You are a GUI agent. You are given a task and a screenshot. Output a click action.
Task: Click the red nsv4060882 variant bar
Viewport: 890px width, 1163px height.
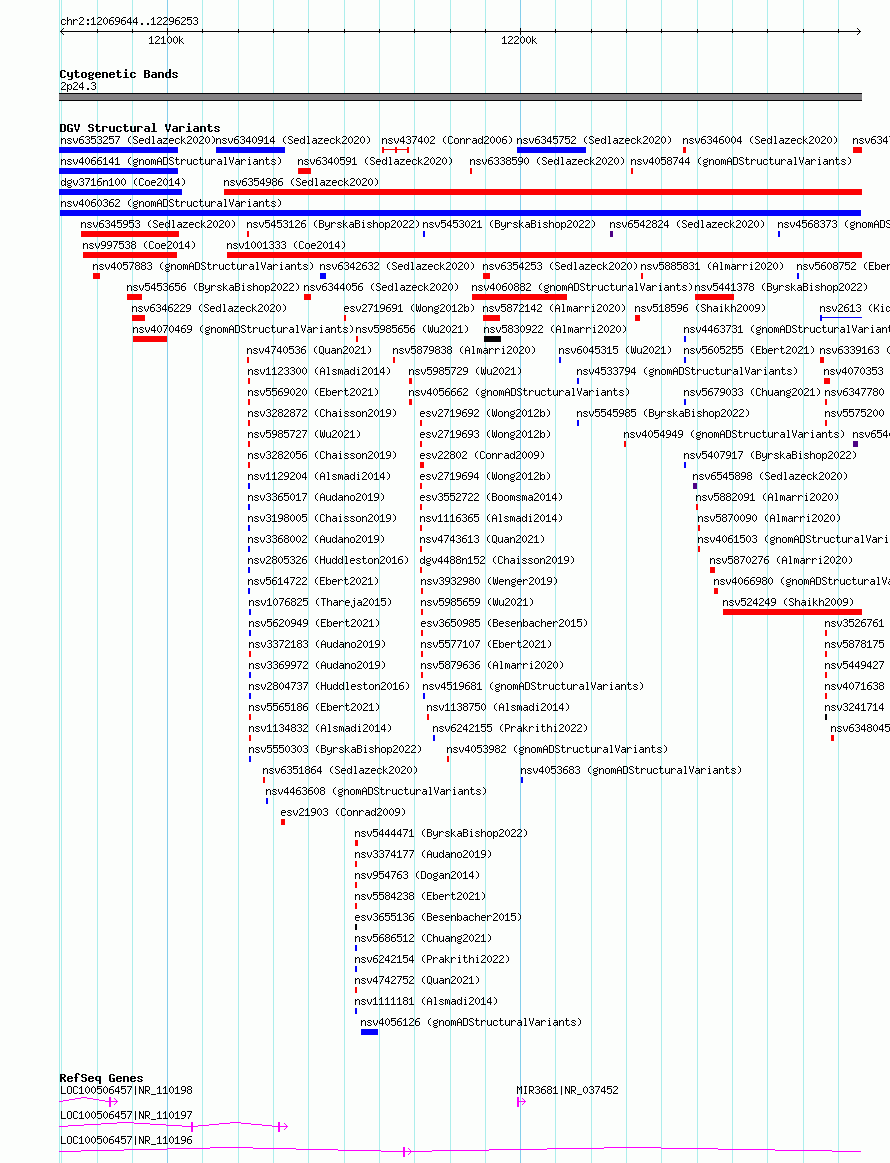[x=519, y=297]
